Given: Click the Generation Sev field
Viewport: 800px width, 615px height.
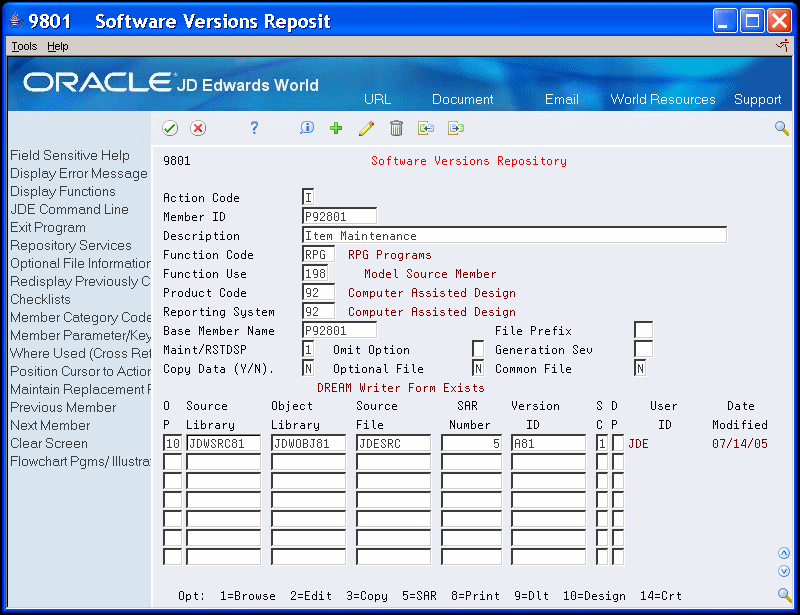Looking at the screenshot, I should pos(643,350).
